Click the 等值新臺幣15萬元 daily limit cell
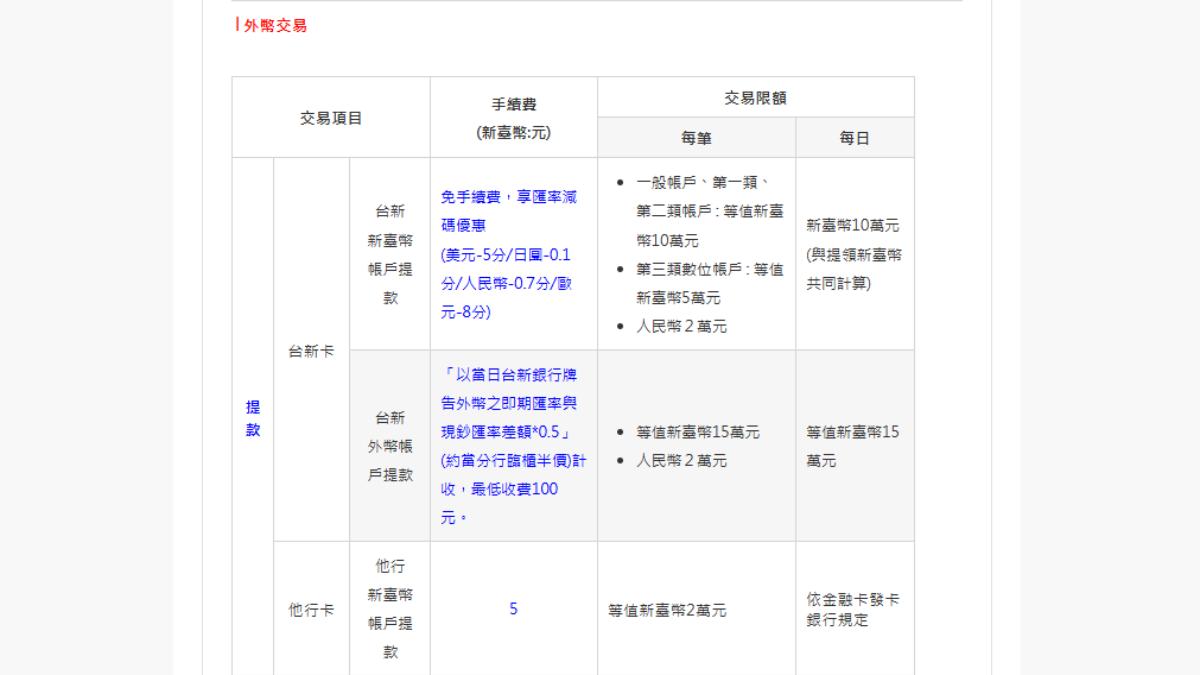This screenshot has height=675, width=1200. point(855,446)
